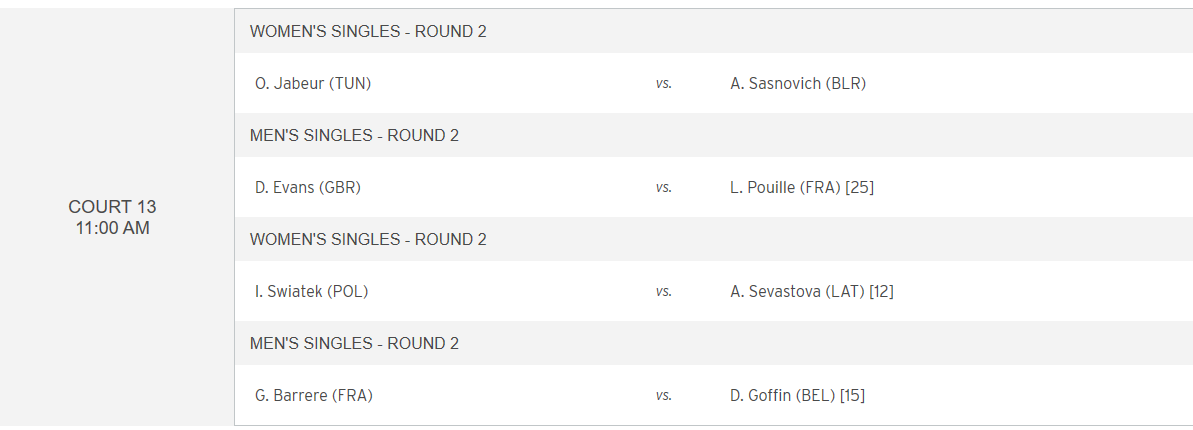Click the COURT 13 heading text

pyautogui.click(x=112, y=207)
